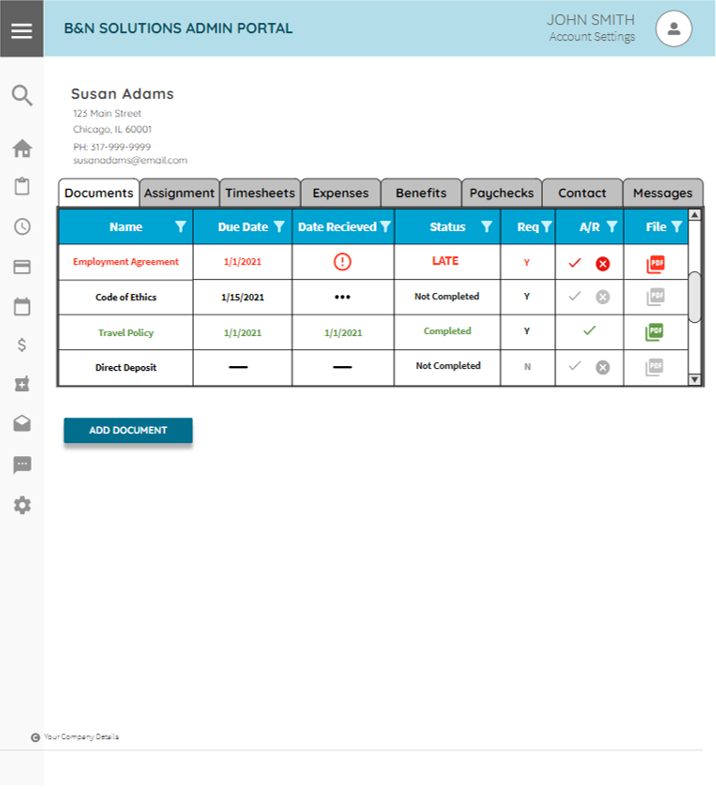Switch to the Timesheets tab
This screenshot has height=791, width=716.
(x=260, y=193)
